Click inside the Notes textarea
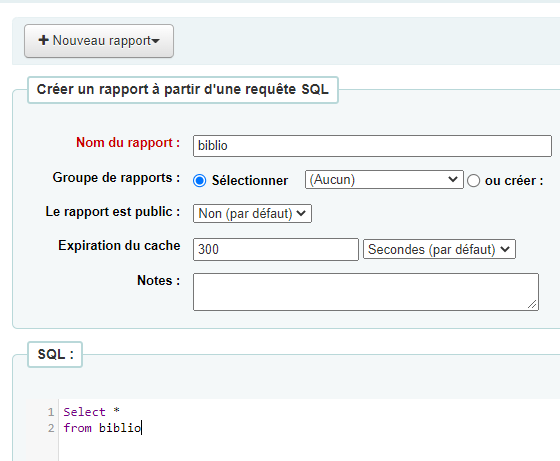Viewport: 560px width, 461px height. coord(366,292)
